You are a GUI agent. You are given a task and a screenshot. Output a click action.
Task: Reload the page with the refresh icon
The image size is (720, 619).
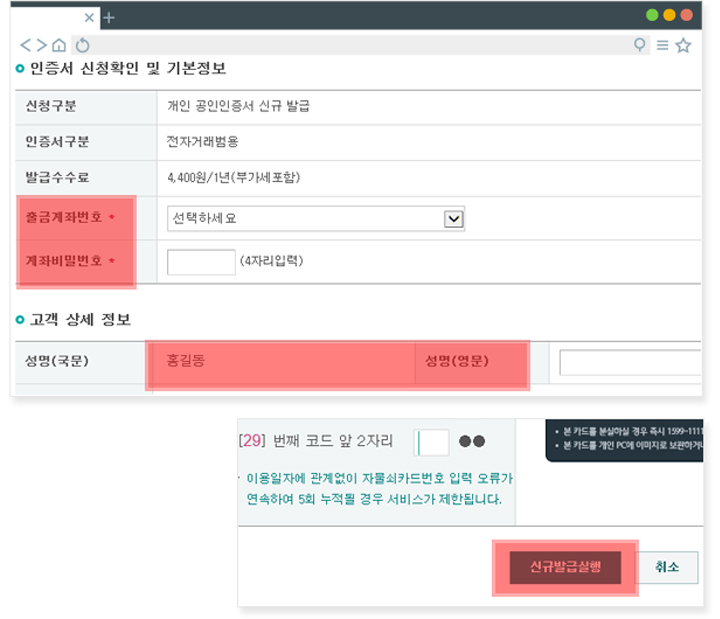(83, 45)
